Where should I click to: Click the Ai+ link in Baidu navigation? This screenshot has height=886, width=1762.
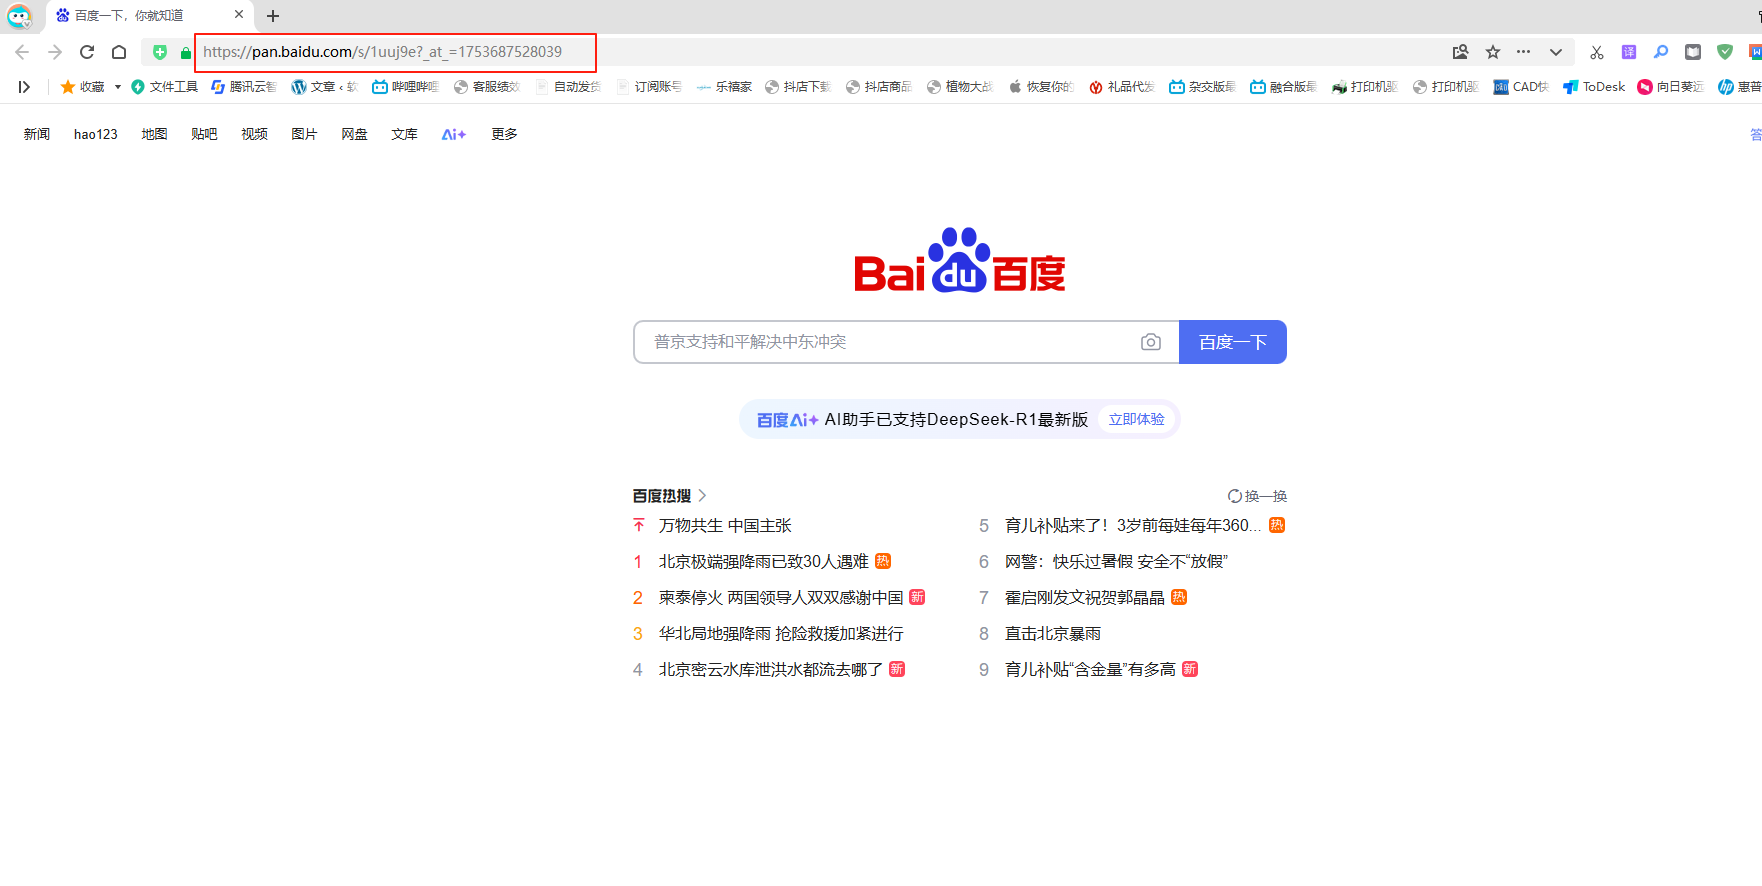(x=454, y=134)
